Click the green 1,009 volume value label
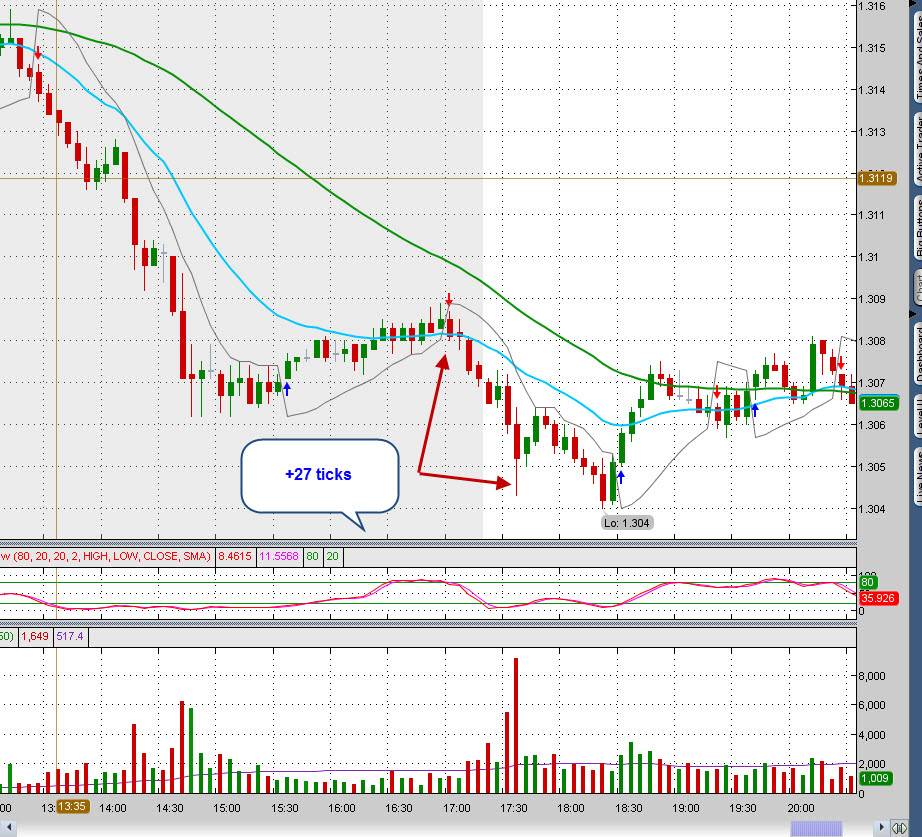 tap(875, 778)
